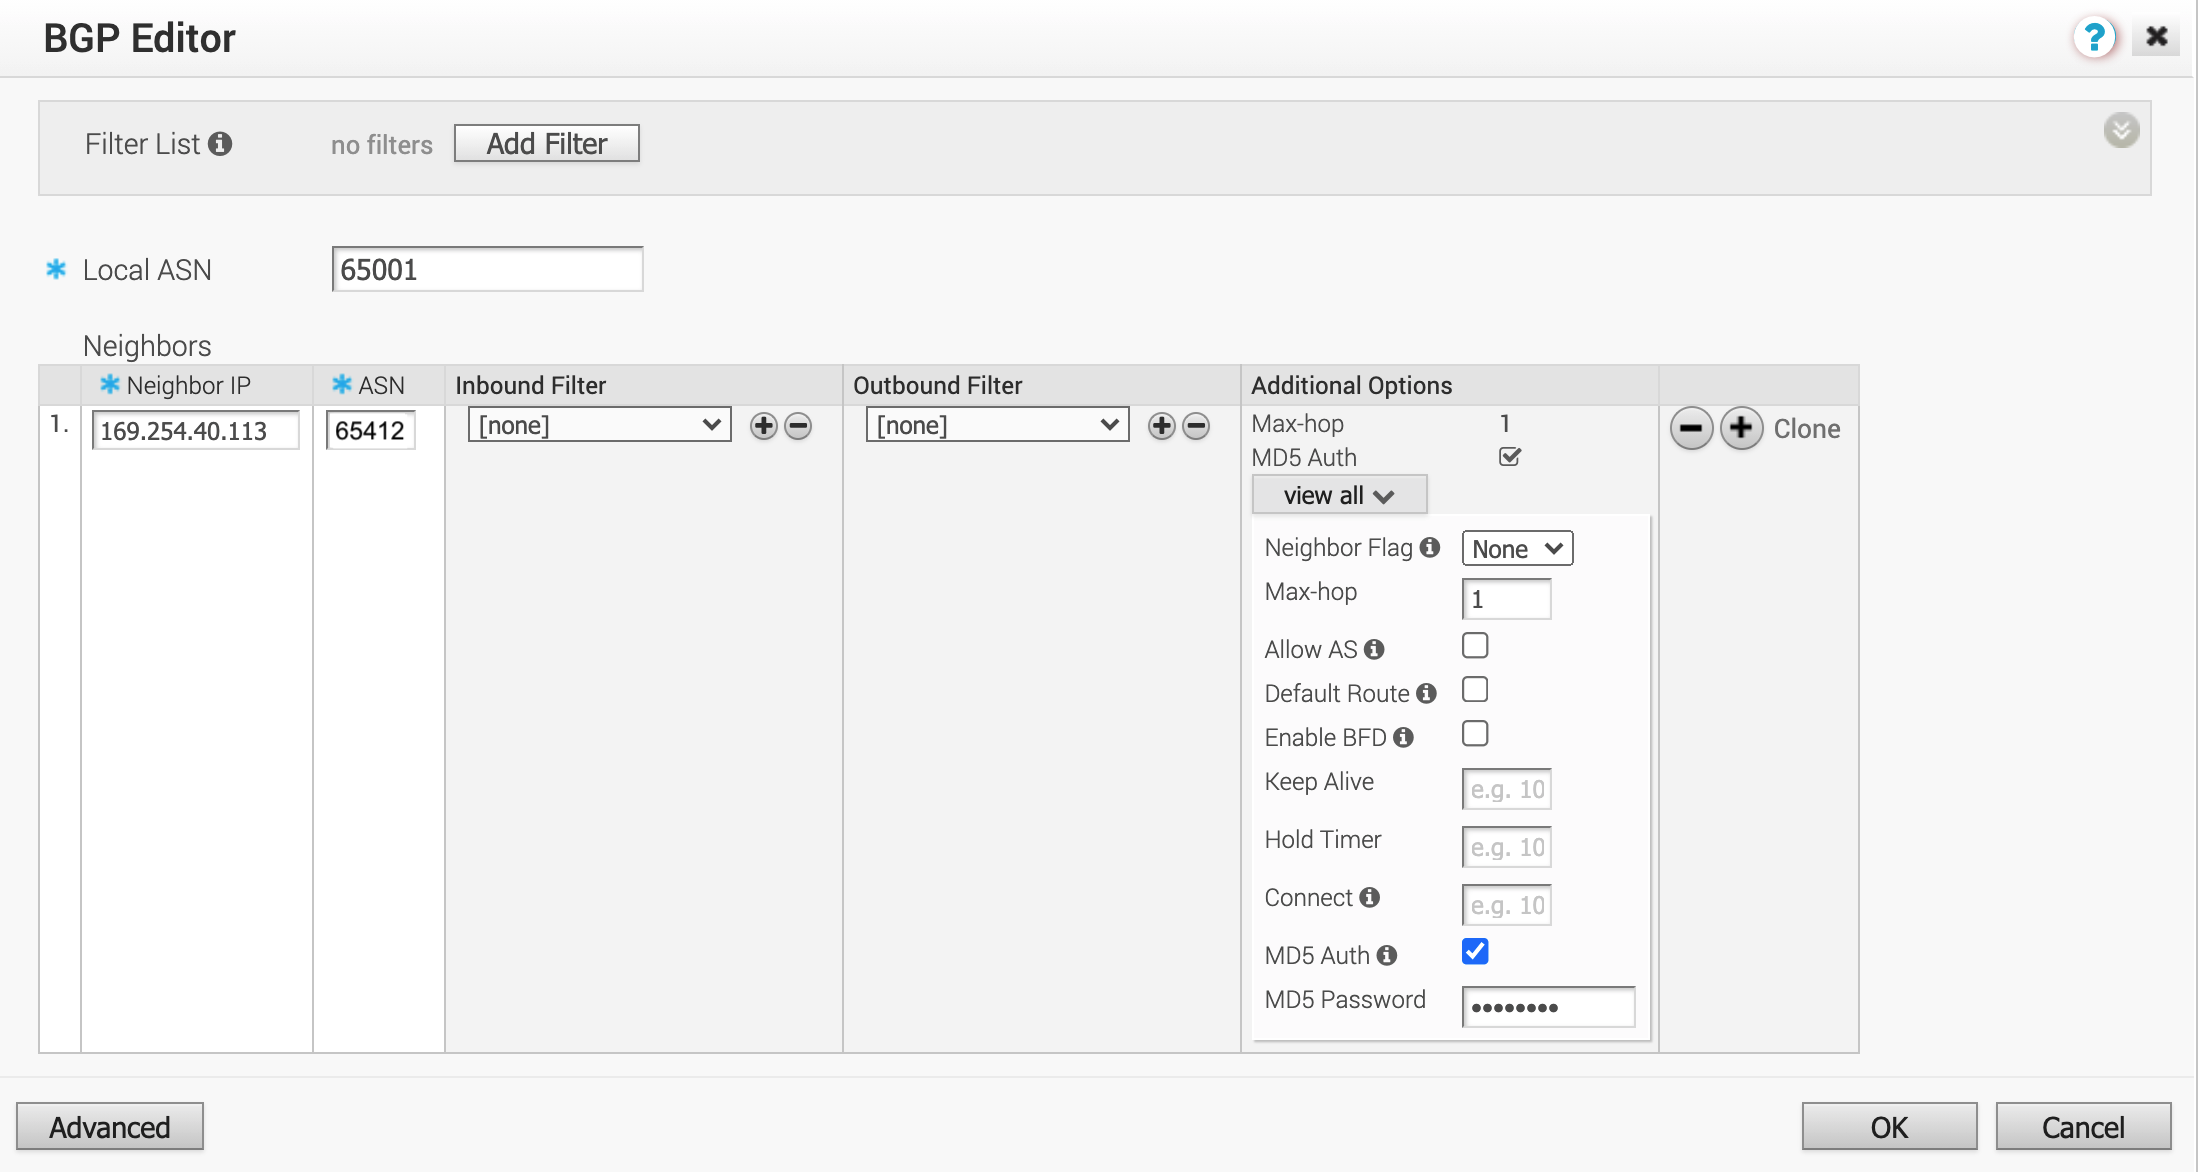Click the help question mark icon
This screenshot has width=2198, height=1172.
pyautogui.click(x=2093, y=38)
